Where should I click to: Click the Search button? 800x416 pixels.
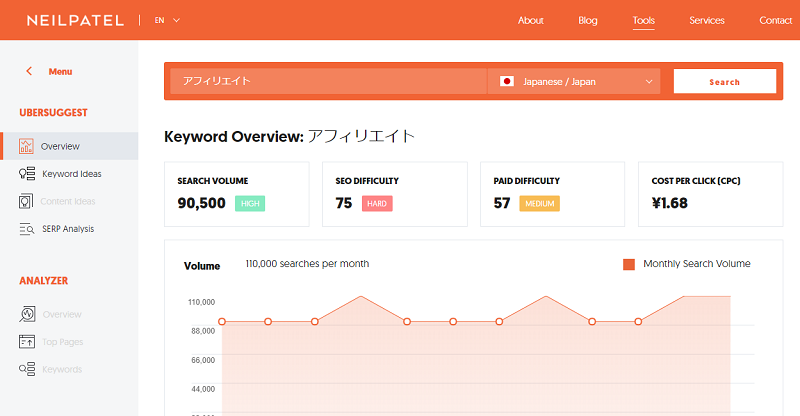point(724,81)
